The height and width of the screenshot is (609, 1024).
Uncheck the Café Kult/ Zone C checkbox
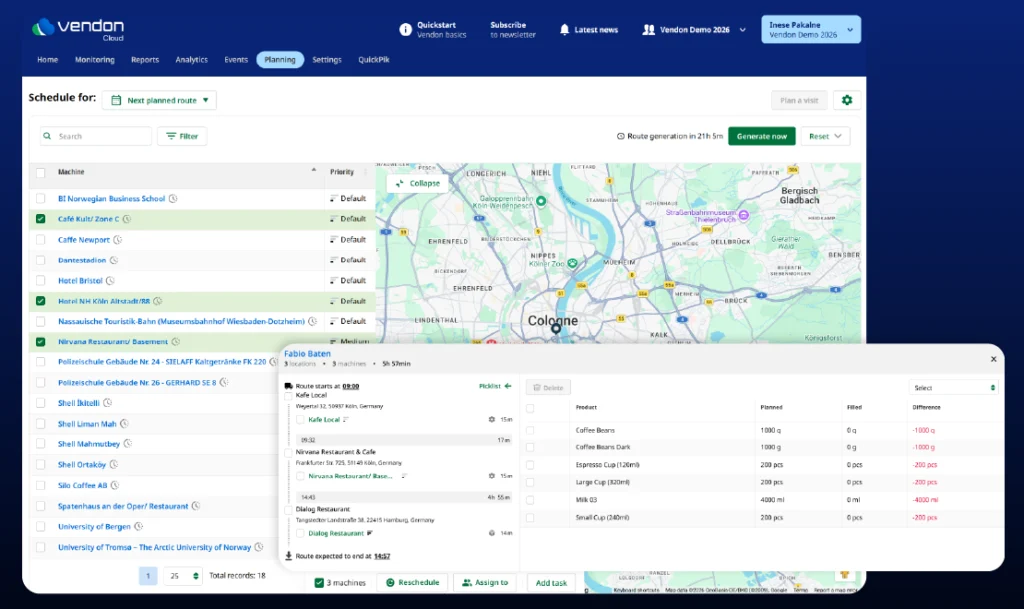[x=40, y=219]
